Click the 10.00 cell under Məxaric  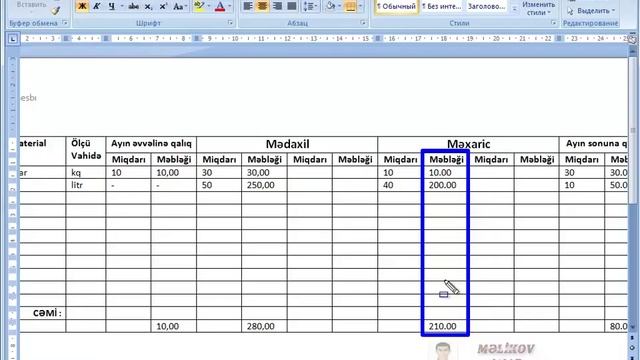coord(445,173)
